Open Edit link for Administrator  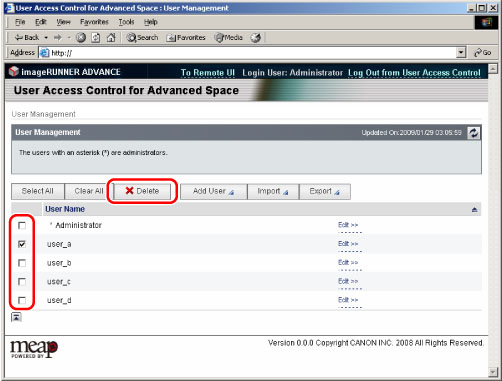point(348,225)
